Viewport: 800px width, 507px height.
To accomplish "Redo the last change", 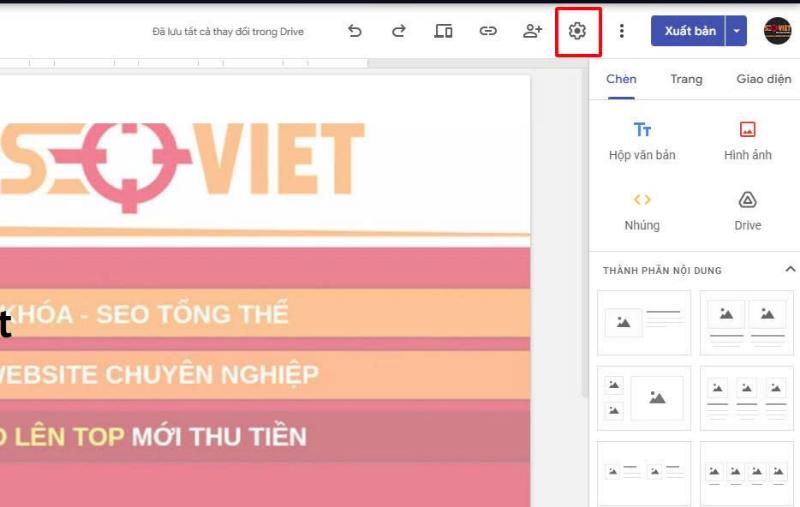I will pyautogui.click(x=399, y=31).
